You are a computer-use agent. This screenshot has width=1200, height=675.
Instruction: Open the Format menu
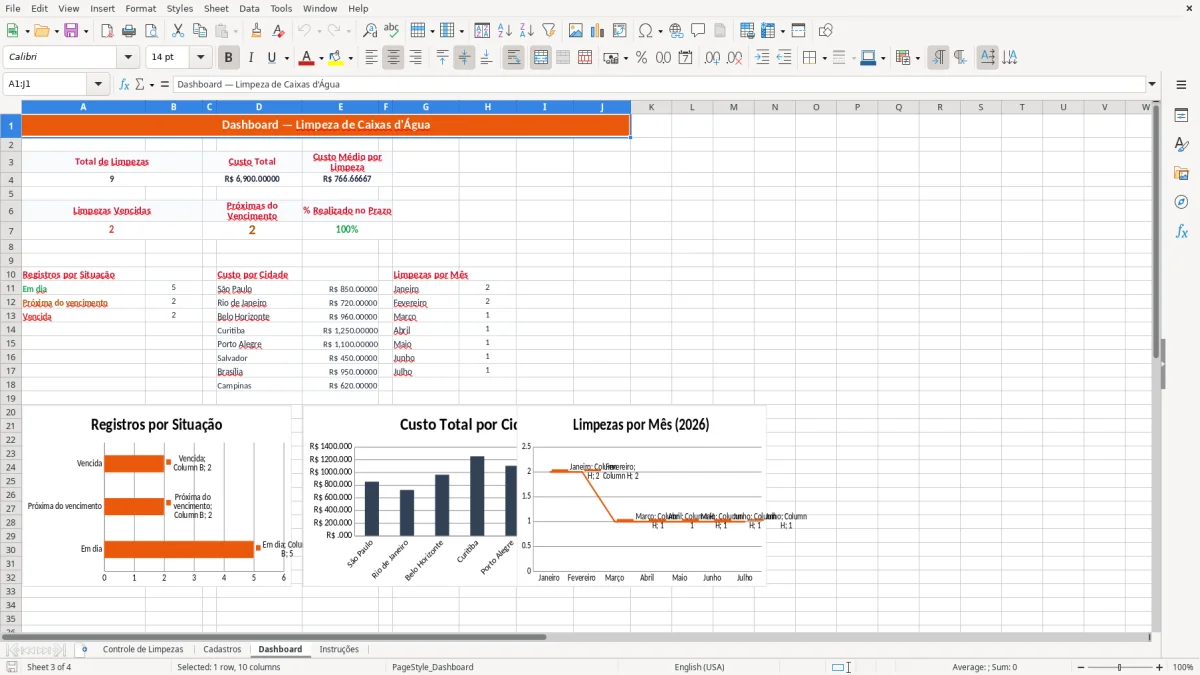(x=141, y=8)
